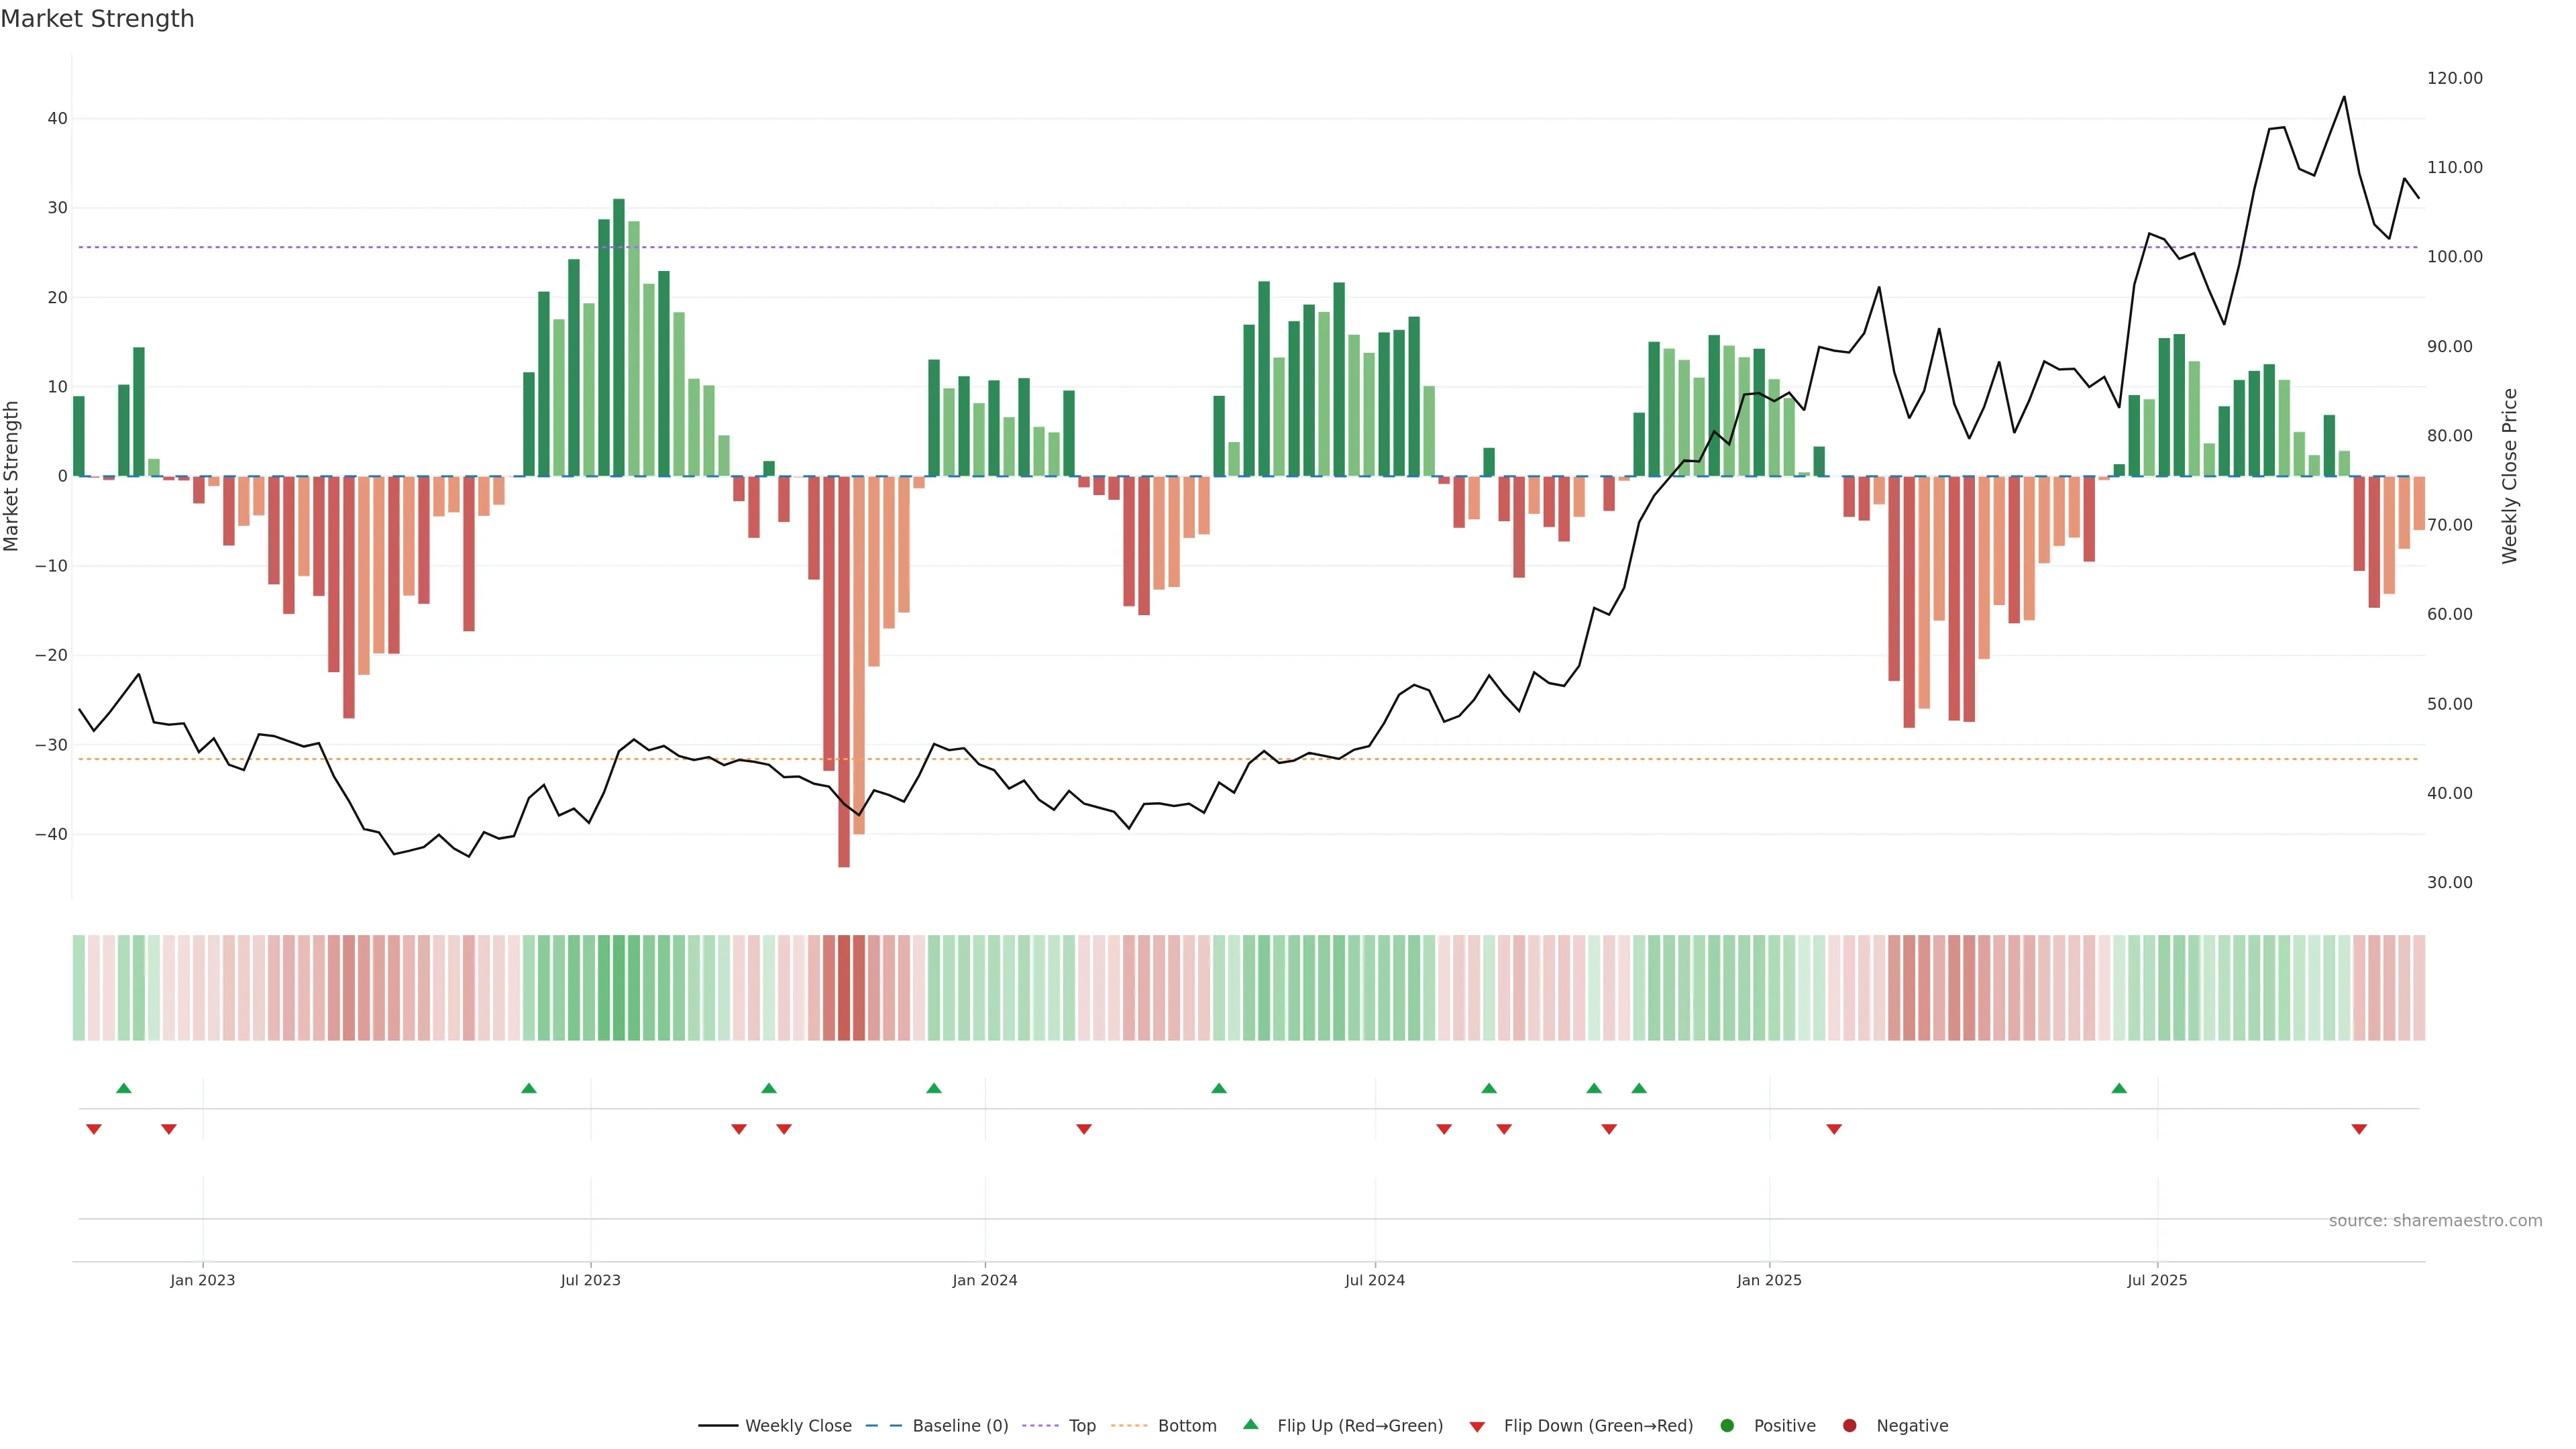Click flip-down triangle right after Jan 2025

[1834, 1129]
